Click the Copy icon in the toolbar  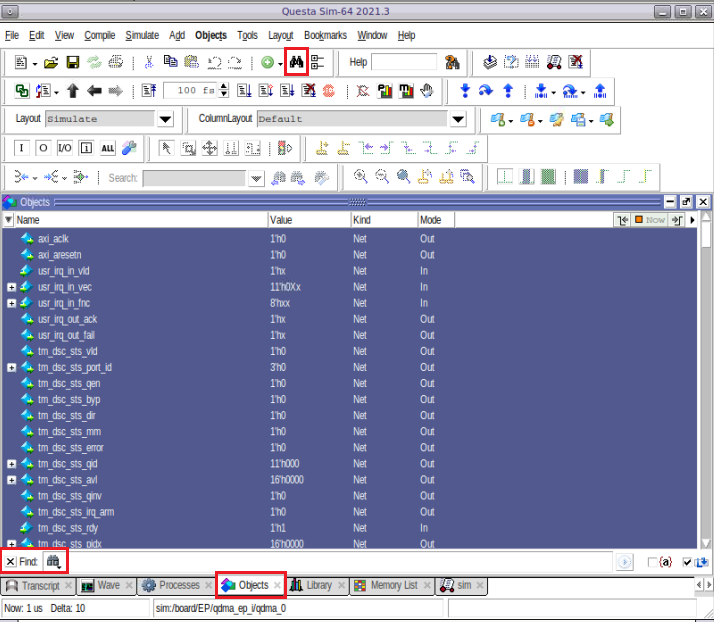tap(171, 62)
